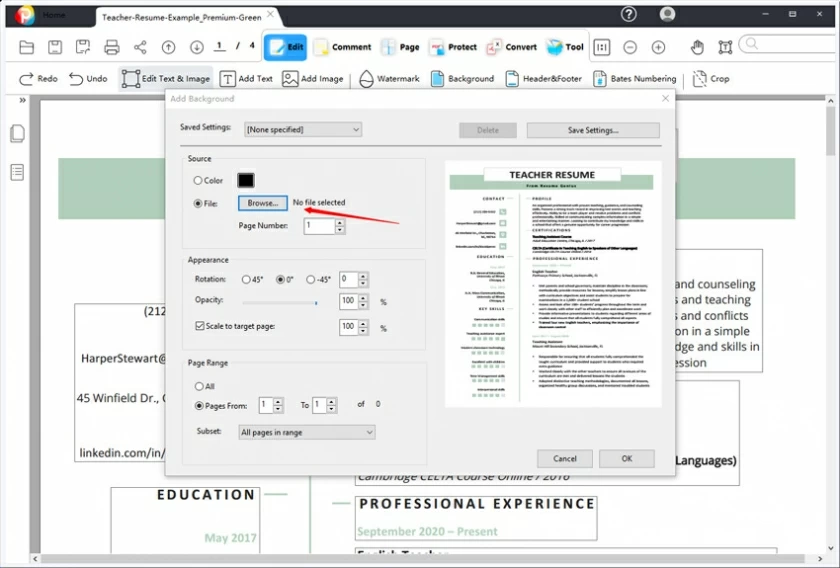This screenshot has height=568, width=840.
Task: Toggle Scale to target page checkbox
Action: (200, 326)
